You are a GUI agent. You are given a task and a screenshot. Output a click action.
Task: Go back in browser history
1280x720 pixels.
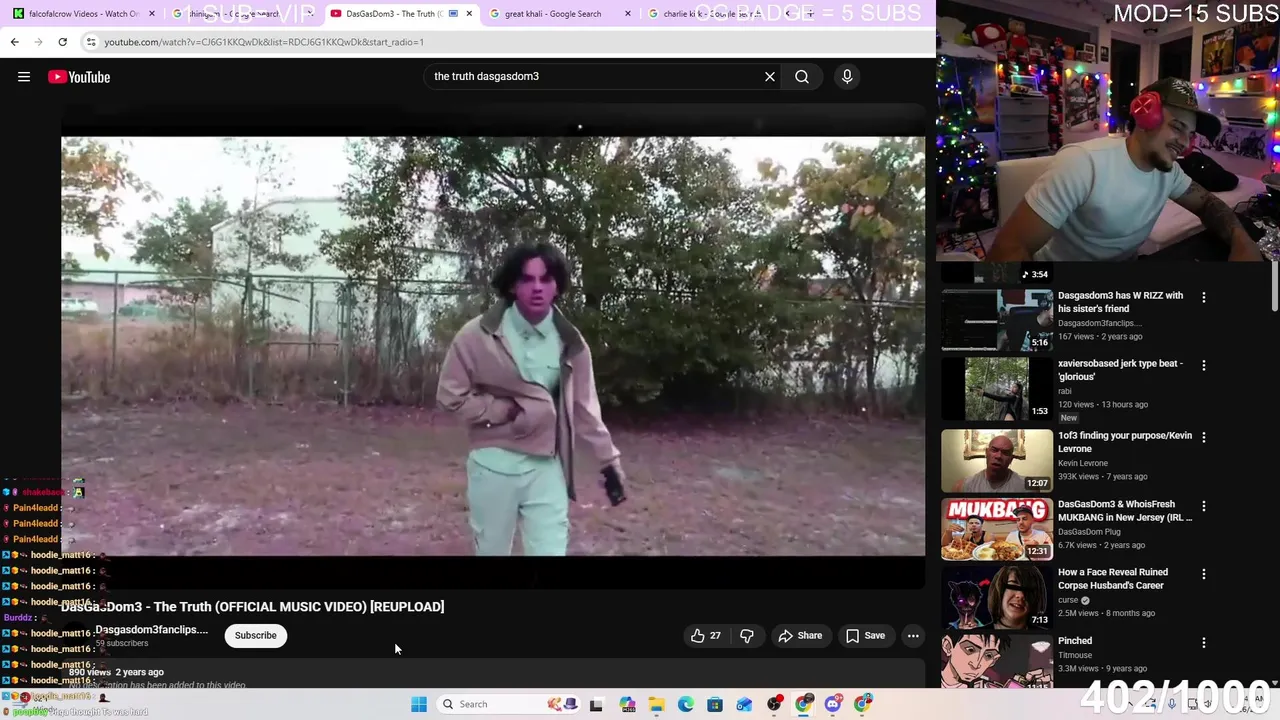point(14,42)
